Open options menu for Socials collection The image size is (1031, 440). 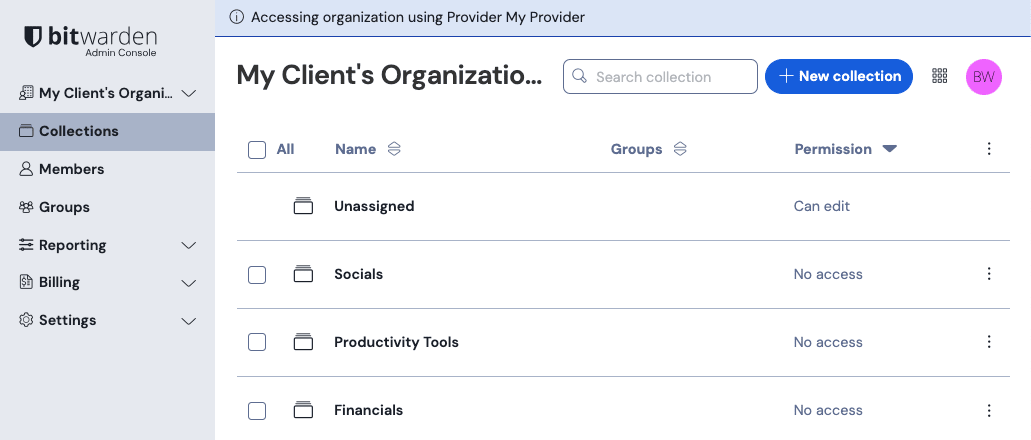coord(989,274)
